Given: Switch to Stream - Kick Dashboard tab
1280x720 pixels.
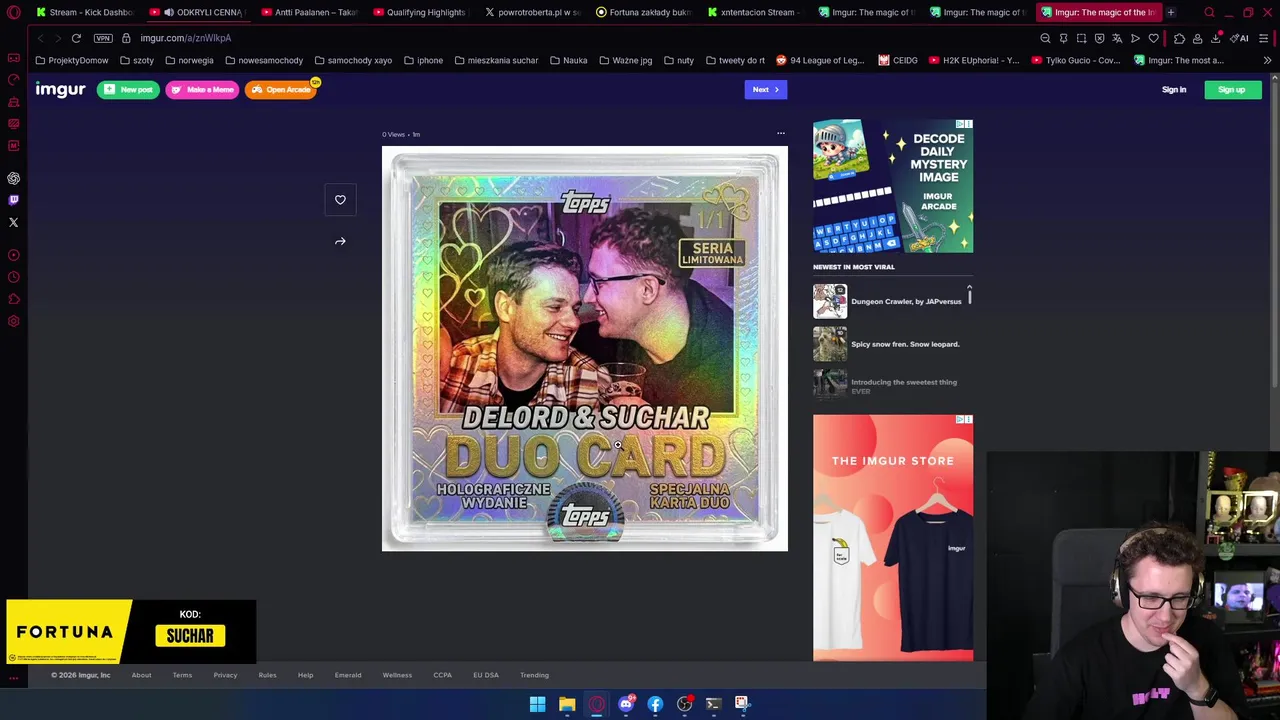Looking at the screenshot, I should [84, 13].
